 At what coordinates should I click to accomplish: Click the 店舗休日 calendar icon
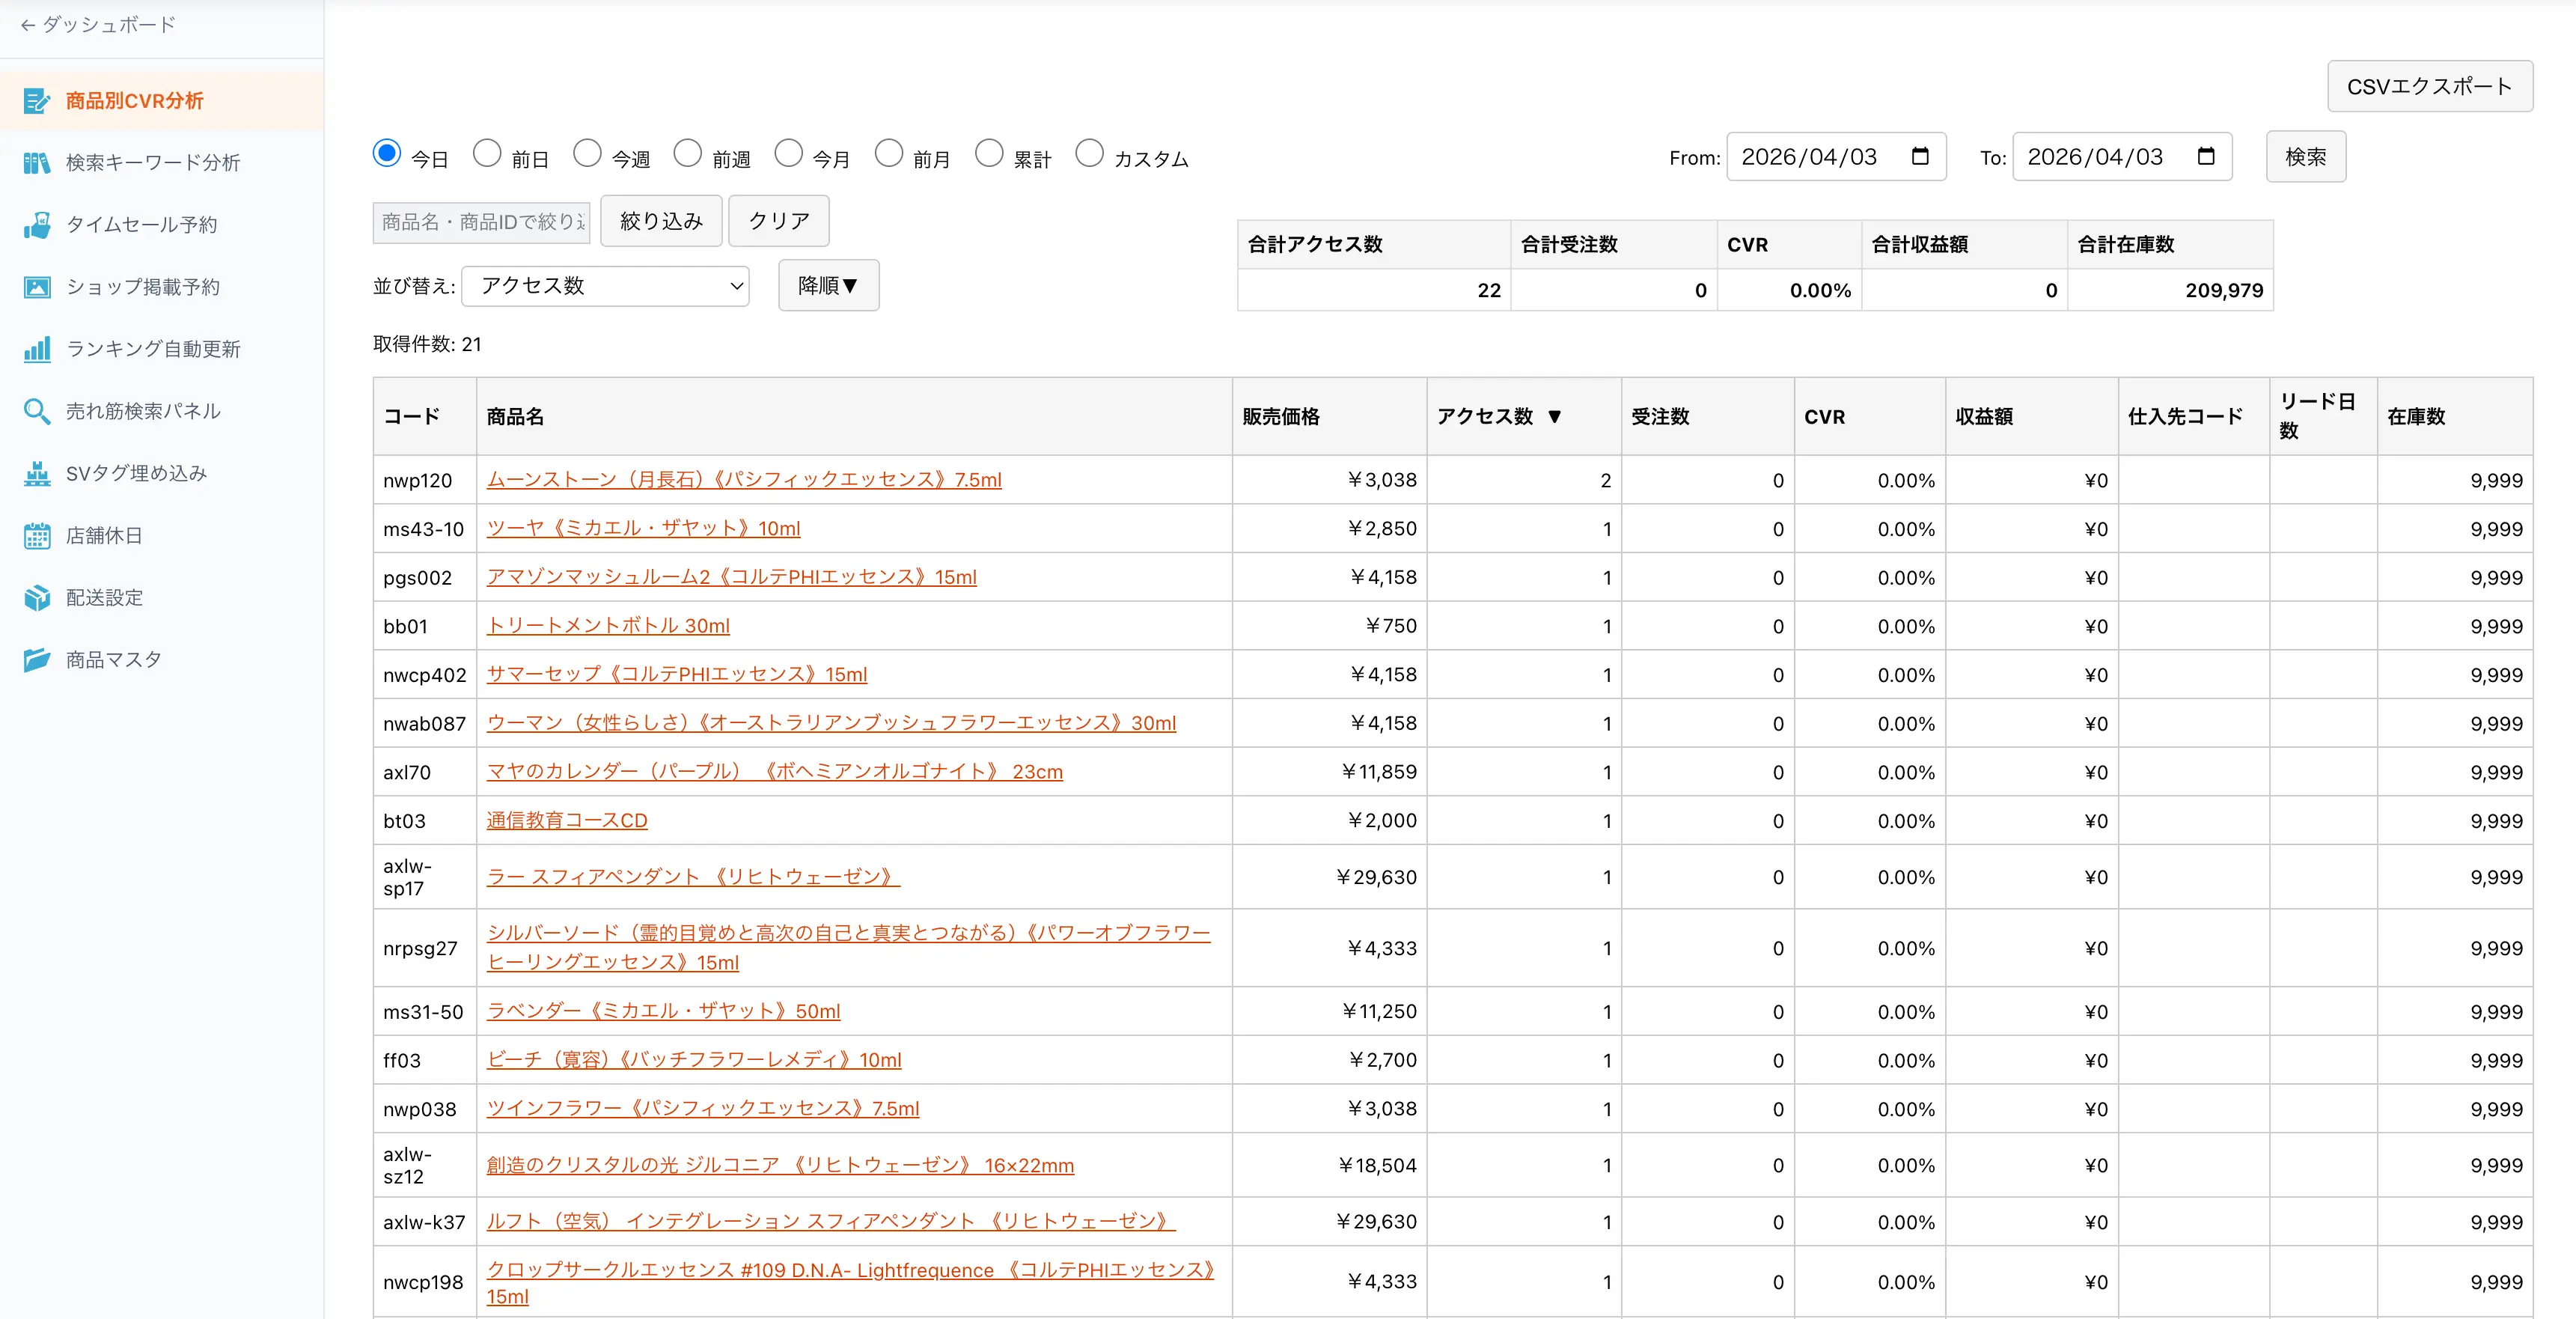37,536
